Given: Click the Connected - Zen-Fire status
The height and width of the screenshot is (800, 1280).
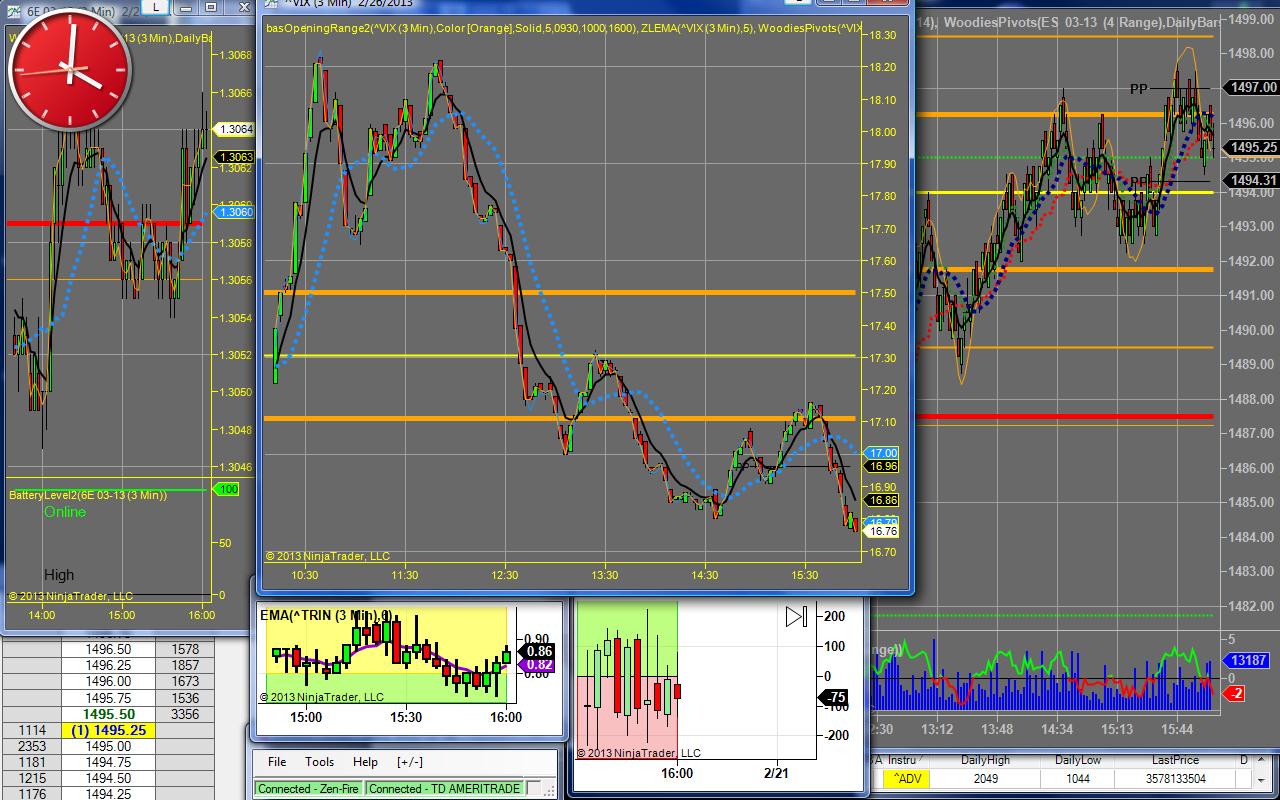Looking at the screenshot, I should tap(308, 788).
